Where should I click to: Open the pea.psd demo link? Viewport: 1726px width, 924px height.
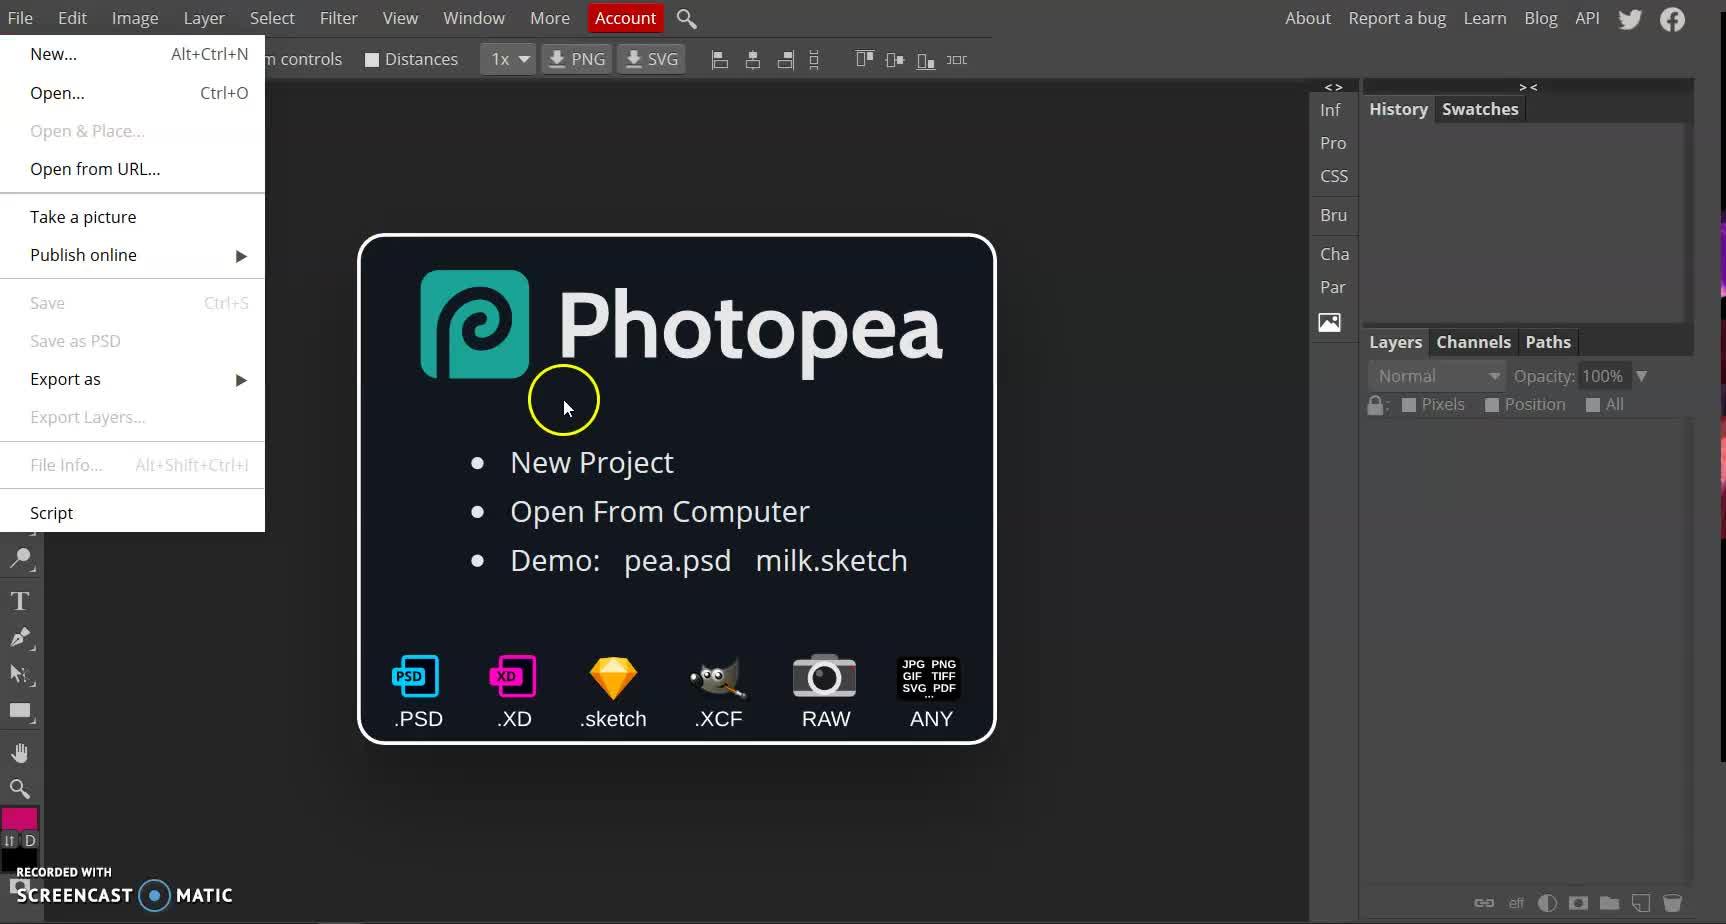coord(677,560)
